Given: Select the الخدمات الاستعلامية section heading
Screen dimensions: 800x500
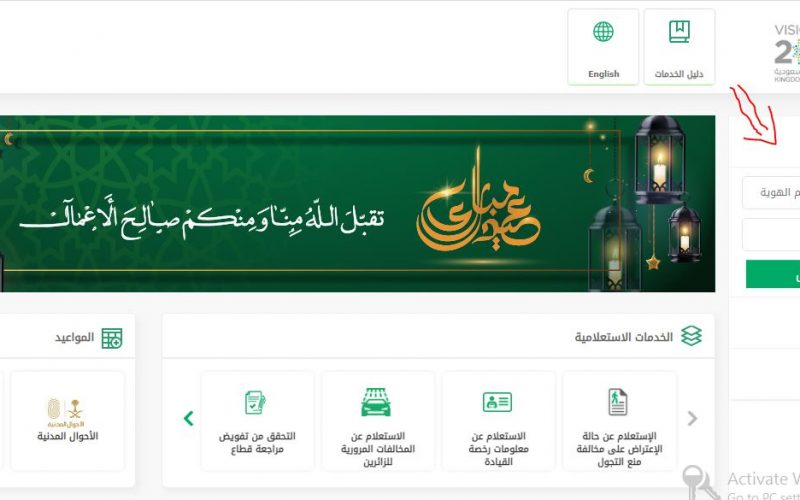Looking at the screenshot, I should [x=623, y=337].
